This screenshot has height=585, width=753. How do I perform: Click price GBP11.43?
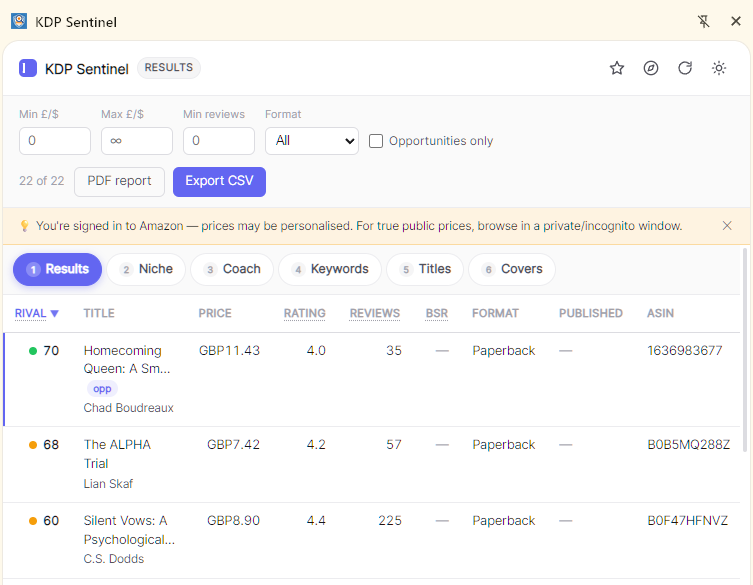[229, 351]
